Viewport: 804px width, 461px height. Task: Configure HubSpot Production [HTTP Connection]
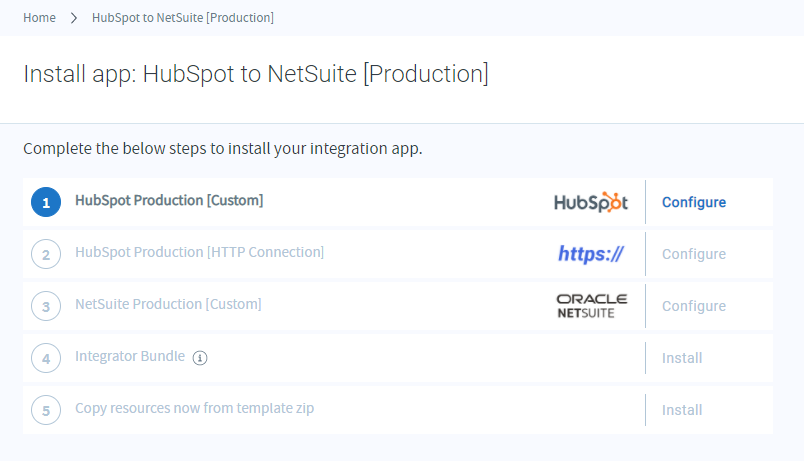click(694, 254)
